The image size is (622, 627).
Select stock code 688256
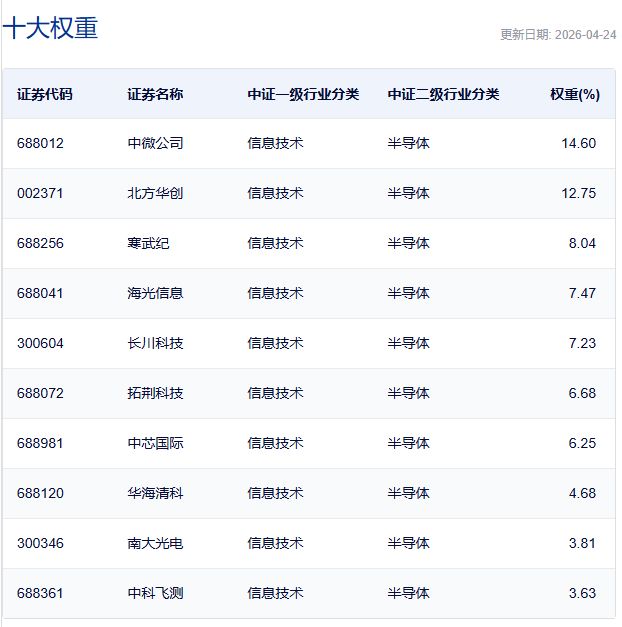[x=40, y=243]
